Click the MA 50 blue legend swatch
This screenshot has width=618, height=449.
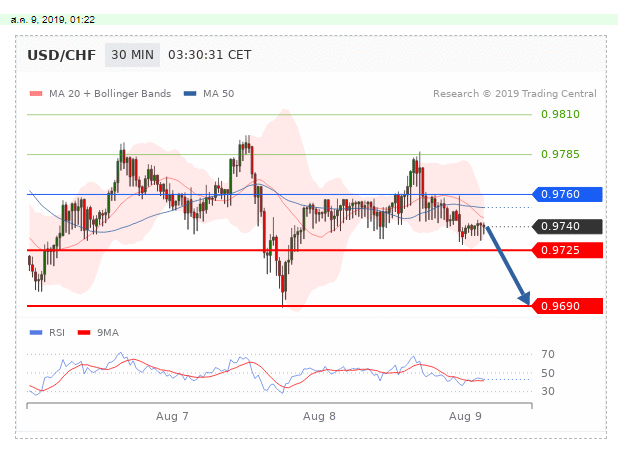click(190, 94)
